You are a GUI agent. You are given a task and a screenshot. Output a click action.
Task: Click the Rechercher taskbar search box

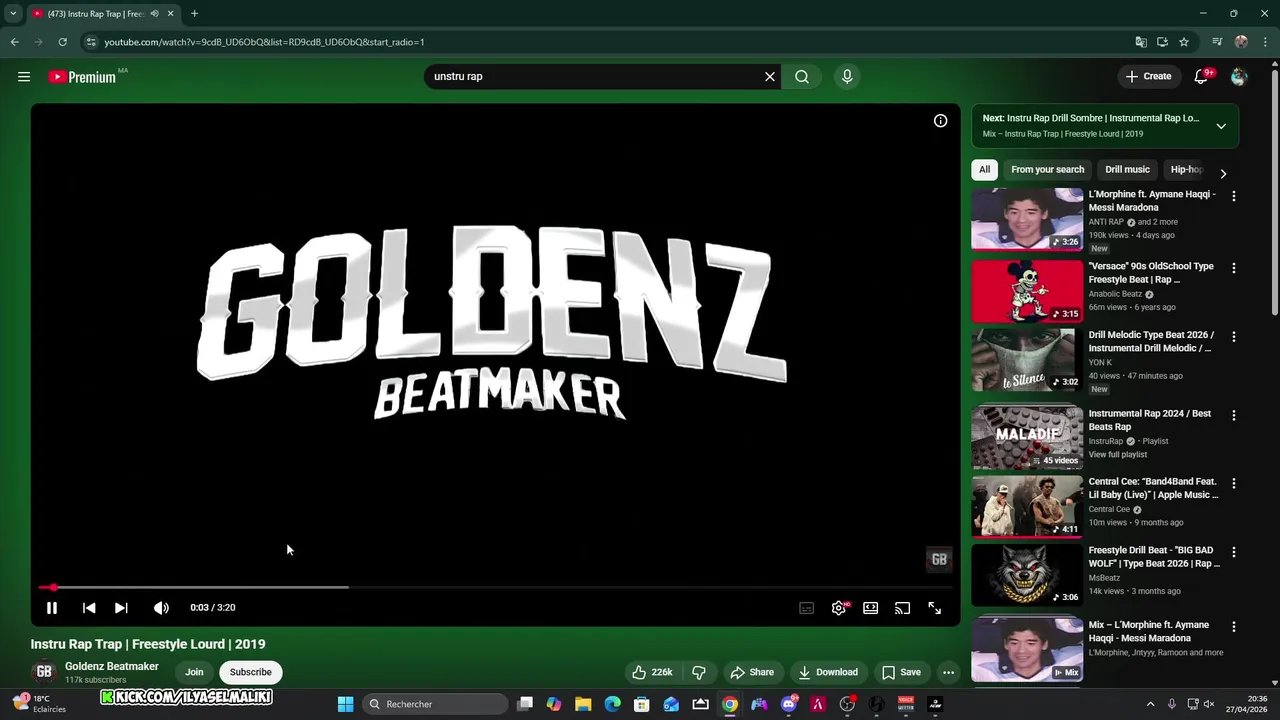coord(435,704)
